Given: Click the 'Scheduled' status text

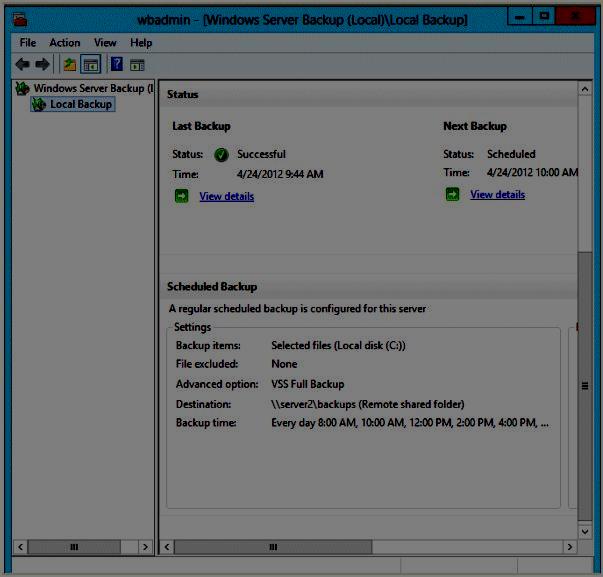Looking at the screenshot, I should point(511,154).
